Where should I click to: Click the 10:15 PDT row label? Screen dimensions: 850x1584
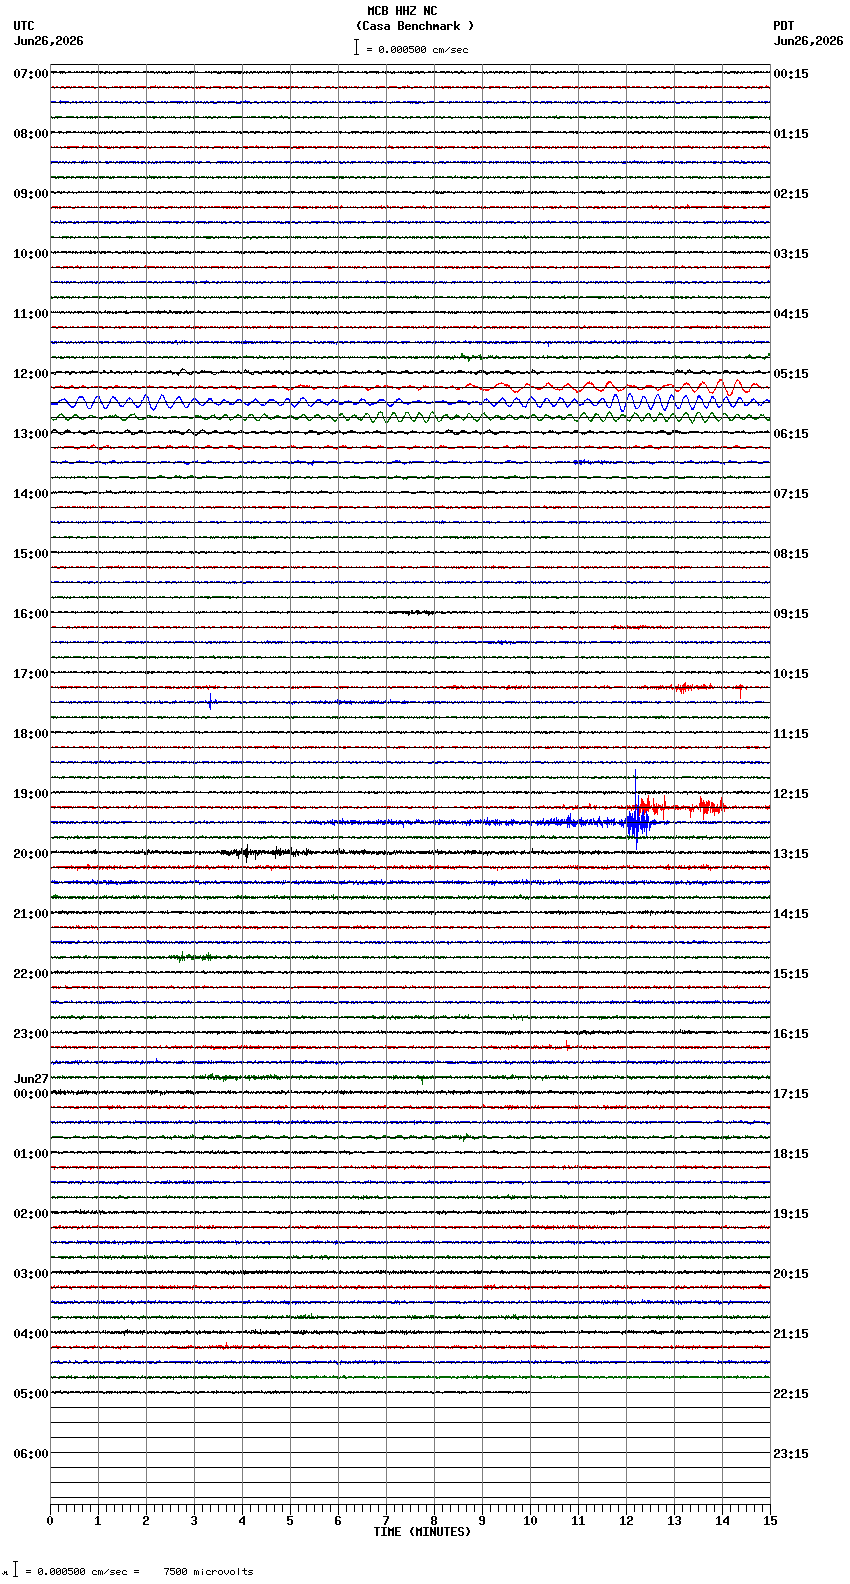click(x=791, y=674)
